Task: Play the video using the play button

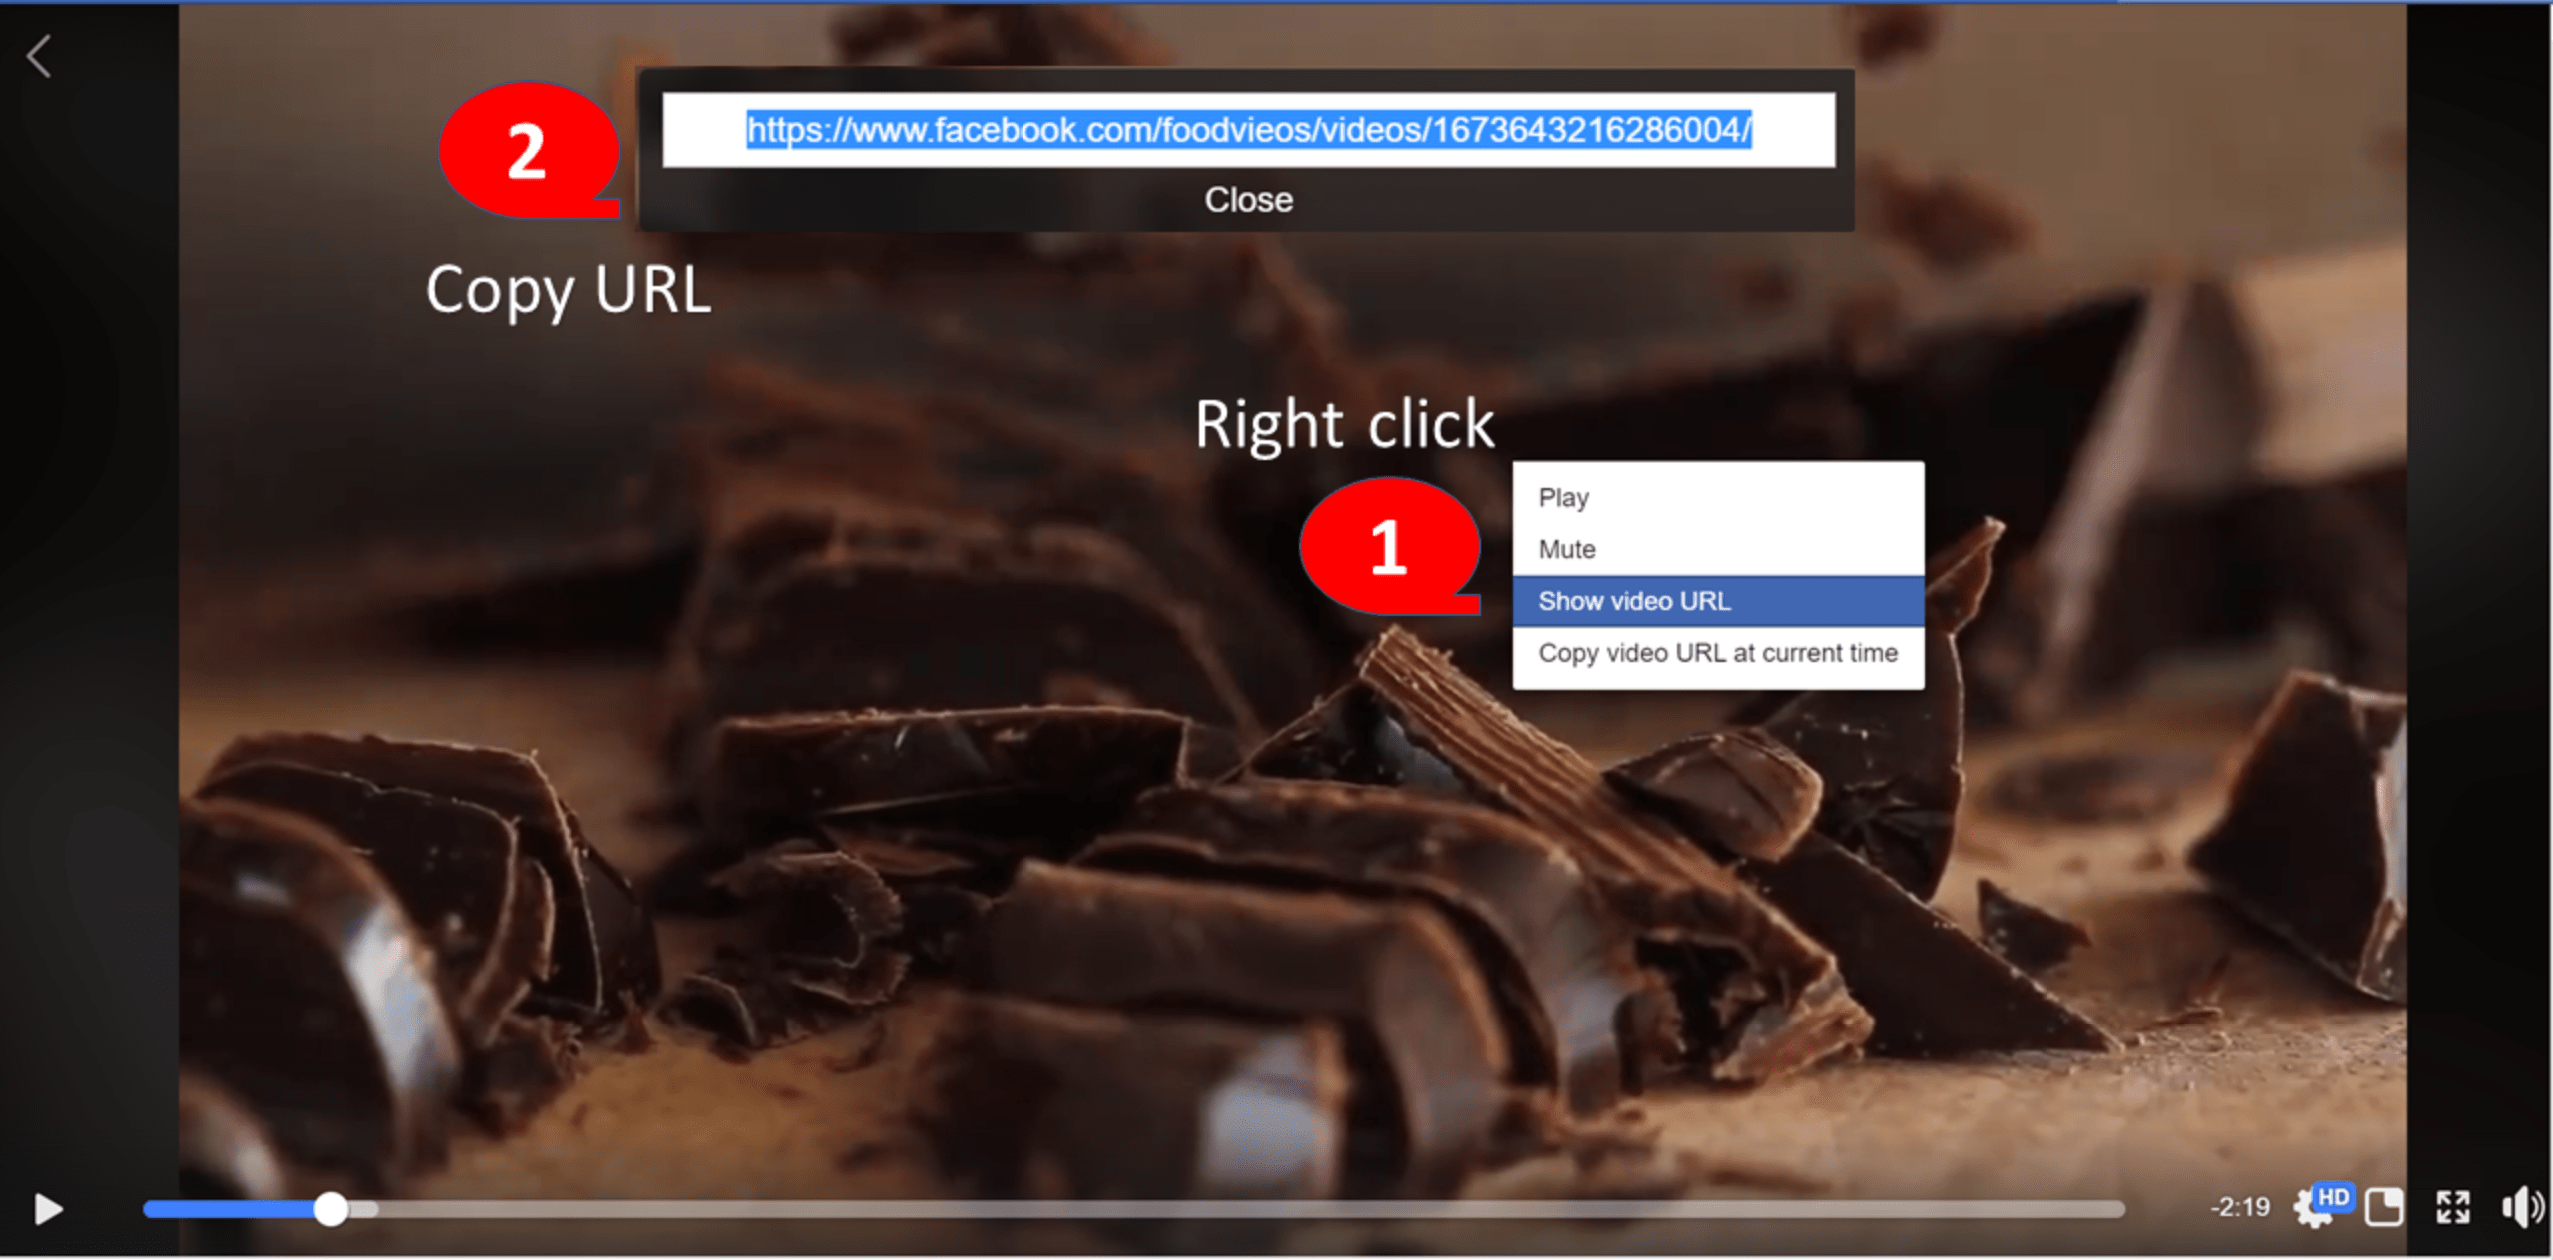Action: (x=47, y=1209)
